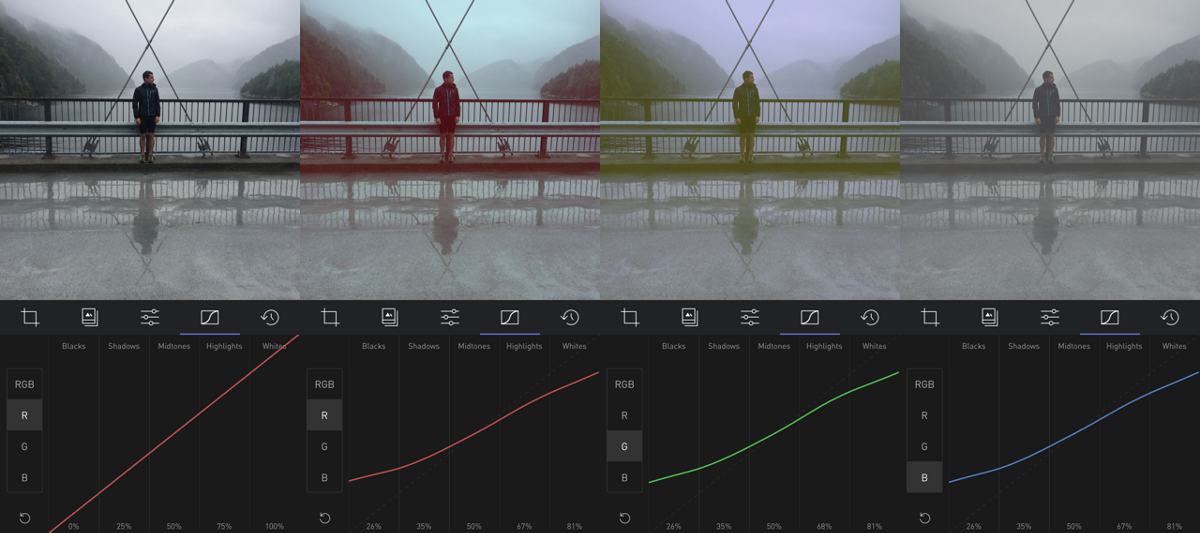1200x533 pixels.
Task: Select the RGB channel in the green-curve panel
Action: pyautogui.click(x=624, y=384)
